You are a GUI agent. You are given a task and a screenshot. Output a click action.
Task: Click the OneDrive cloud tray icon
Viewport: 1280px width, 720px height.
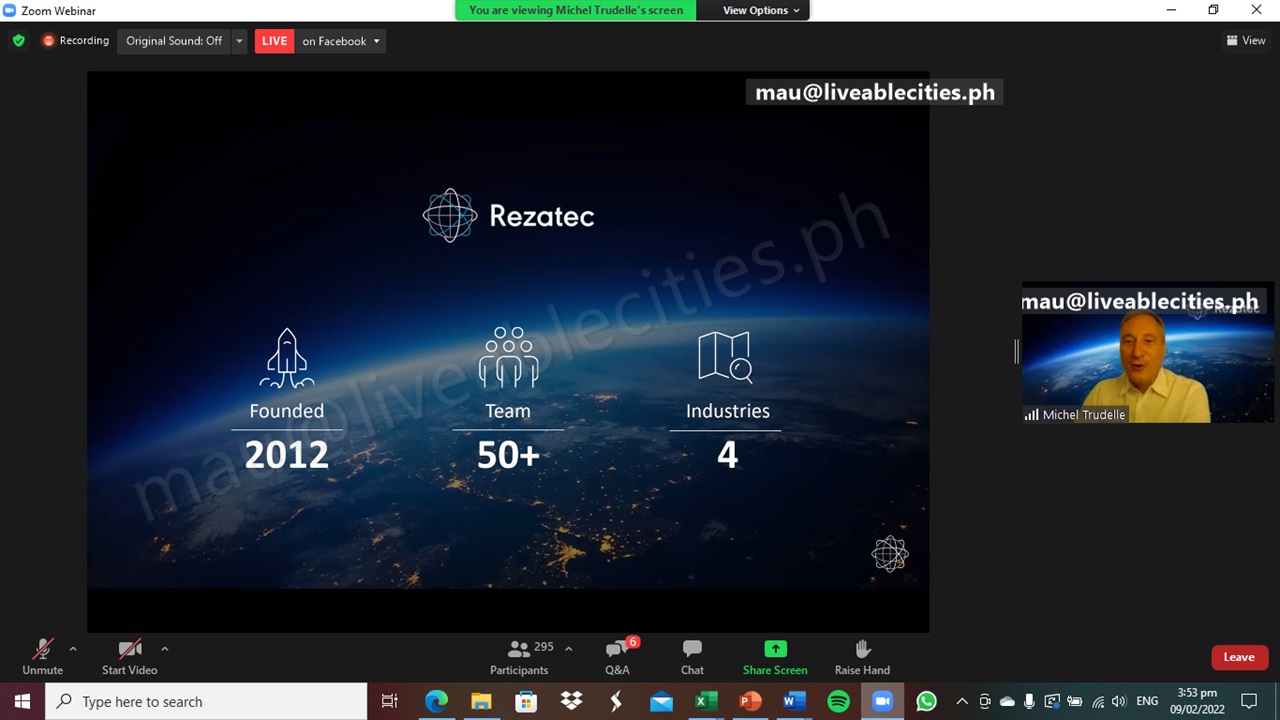pos(1007,701)
